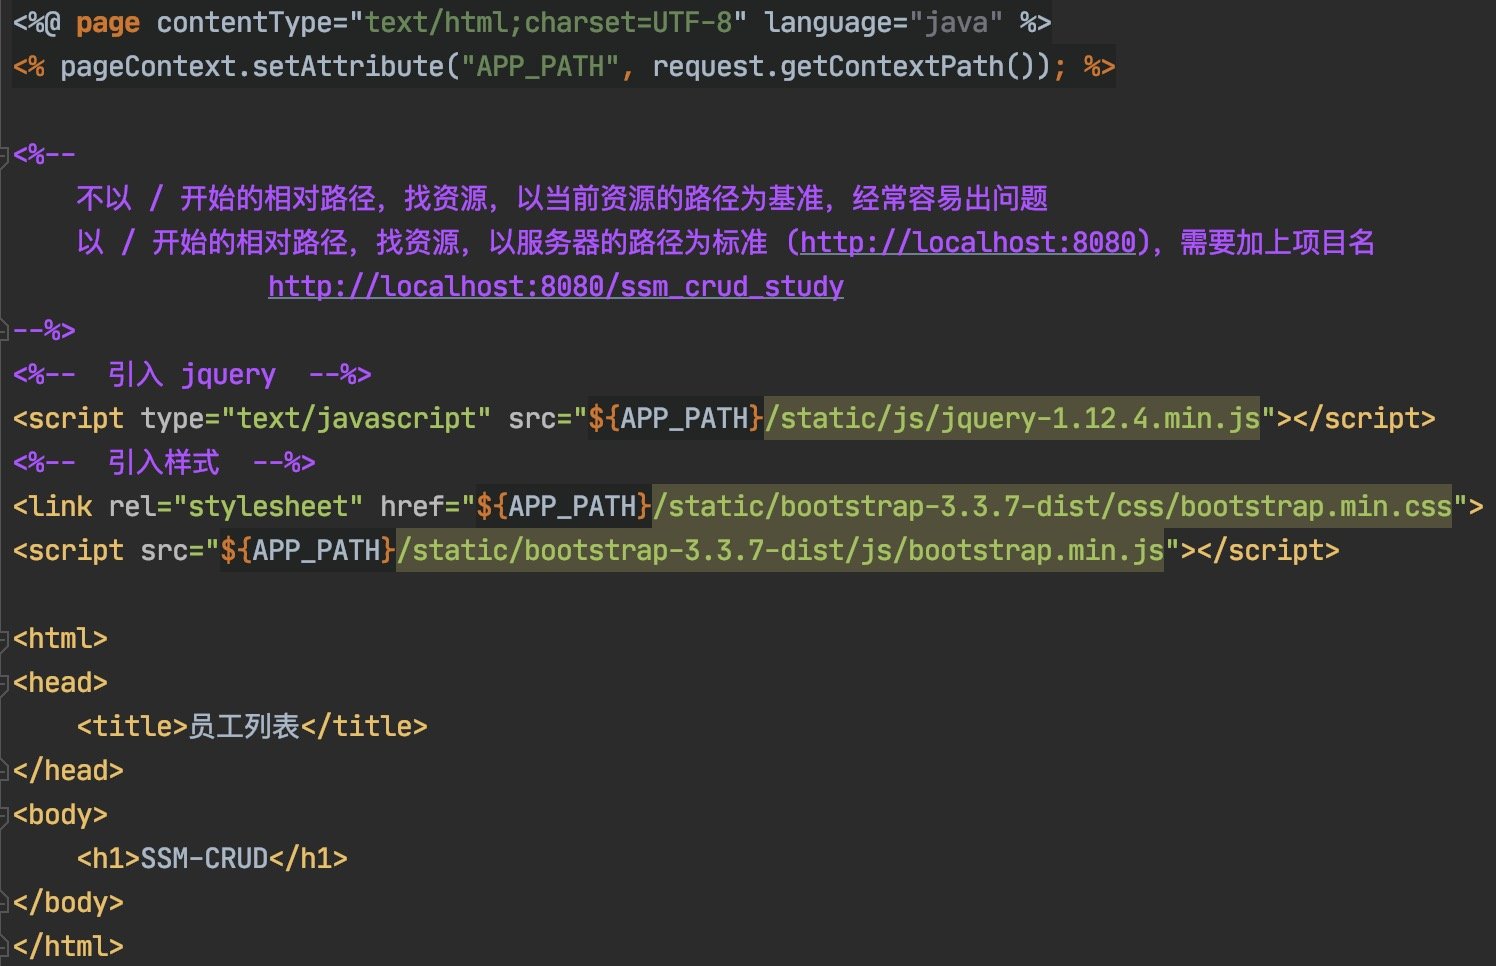Click the closing </script> after jquery path
The width and height of the screenshot is (1496, 966).
pos(1364,419)
